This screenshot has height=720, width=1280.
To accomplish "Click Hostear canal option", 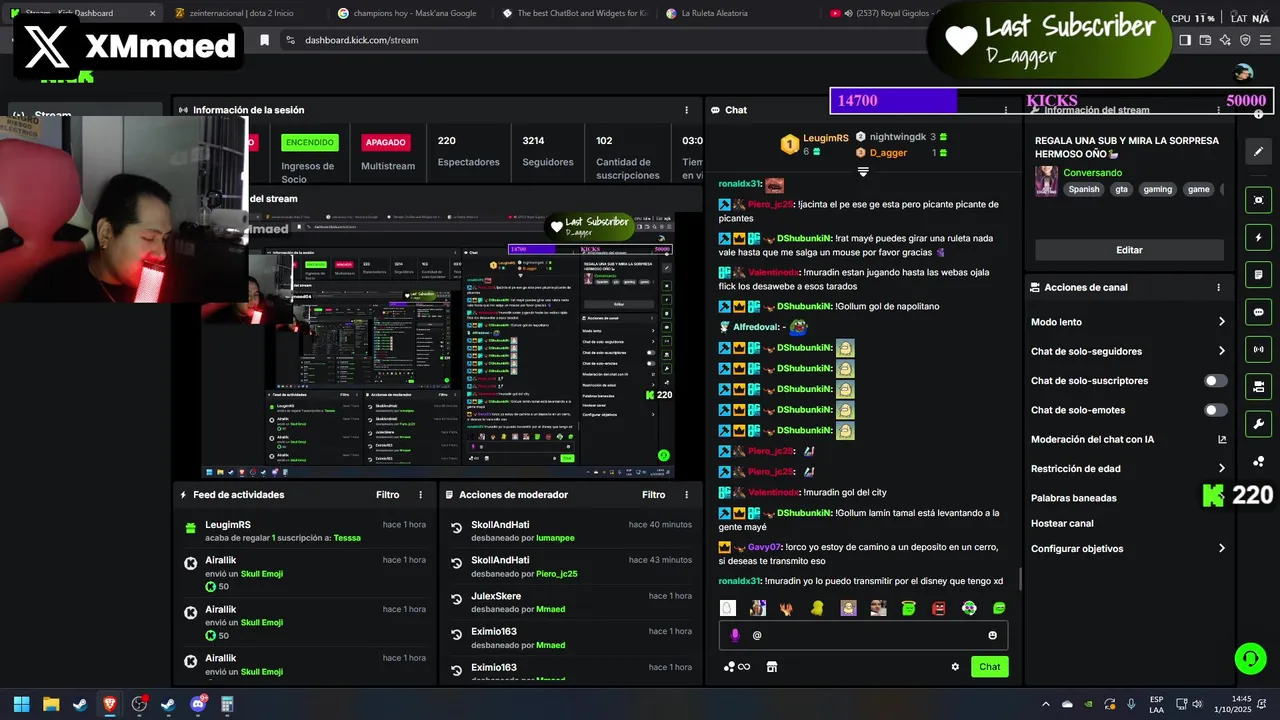I will (1062, 523).
